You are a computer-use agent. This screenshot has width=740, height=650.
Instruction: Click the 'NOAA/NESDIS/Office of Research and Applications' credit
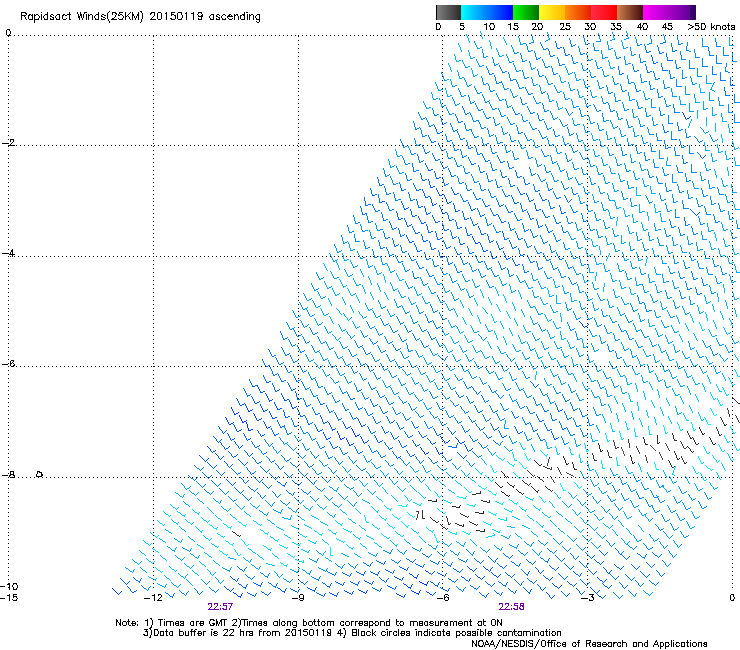(589, 644)
